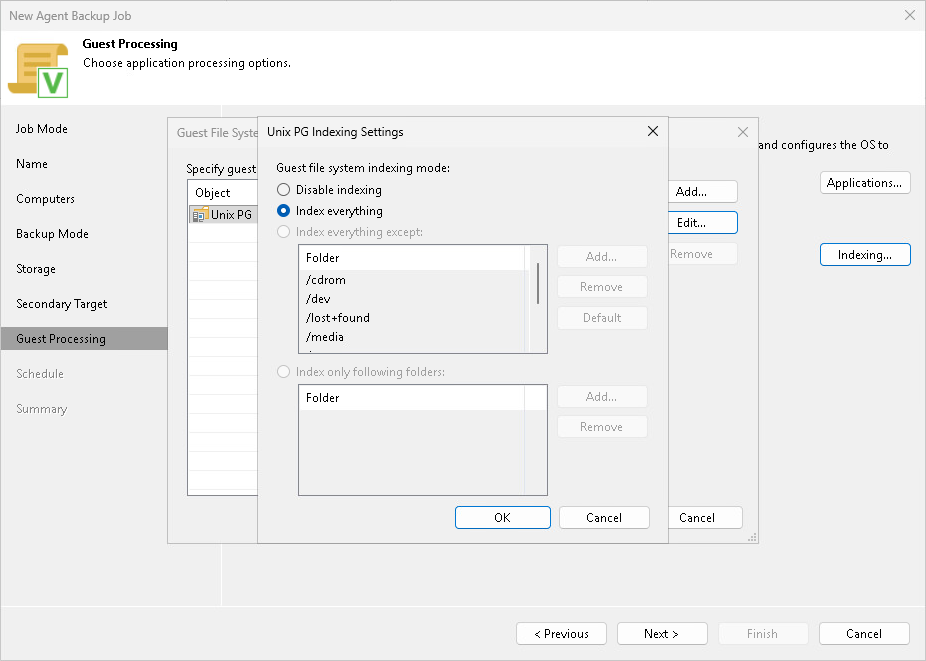Confirm indexing settings with OK
Image resolution: width=926 pixels, height=661 pixels.
point(503,517)
